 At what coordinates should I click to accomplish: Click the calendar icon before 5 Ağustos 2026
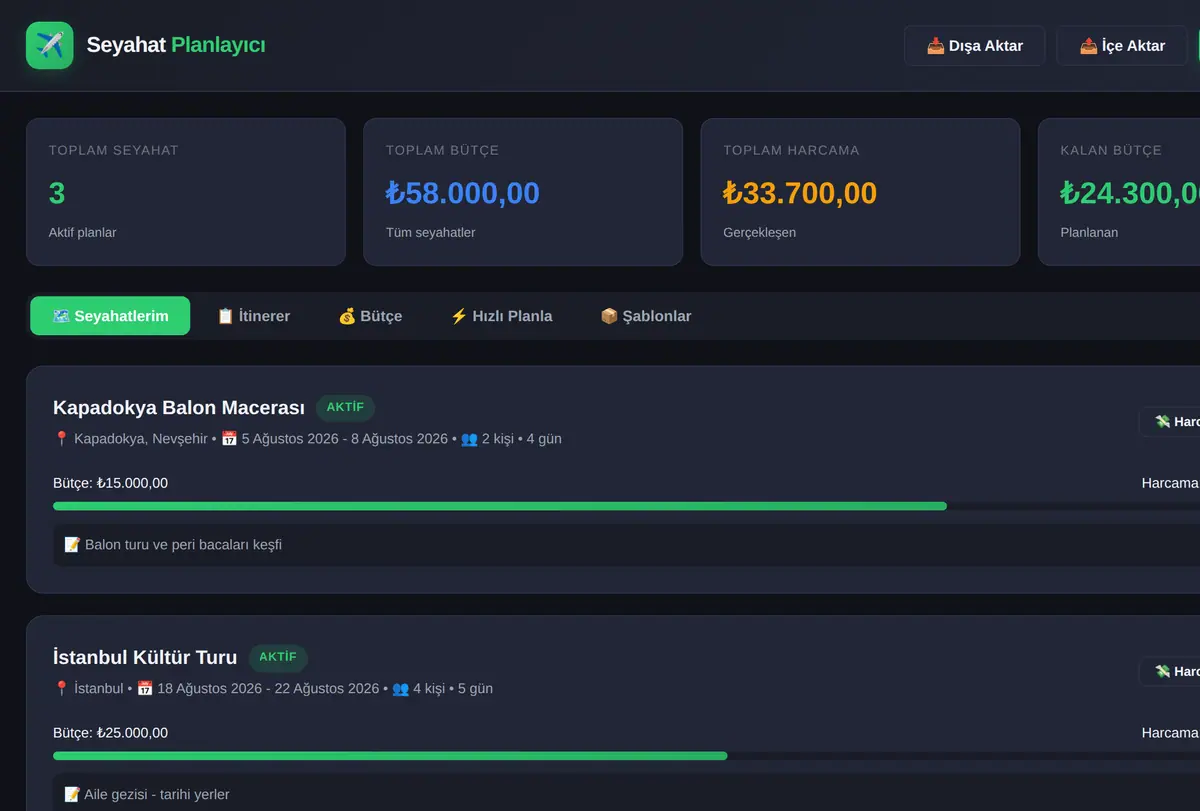229,439
